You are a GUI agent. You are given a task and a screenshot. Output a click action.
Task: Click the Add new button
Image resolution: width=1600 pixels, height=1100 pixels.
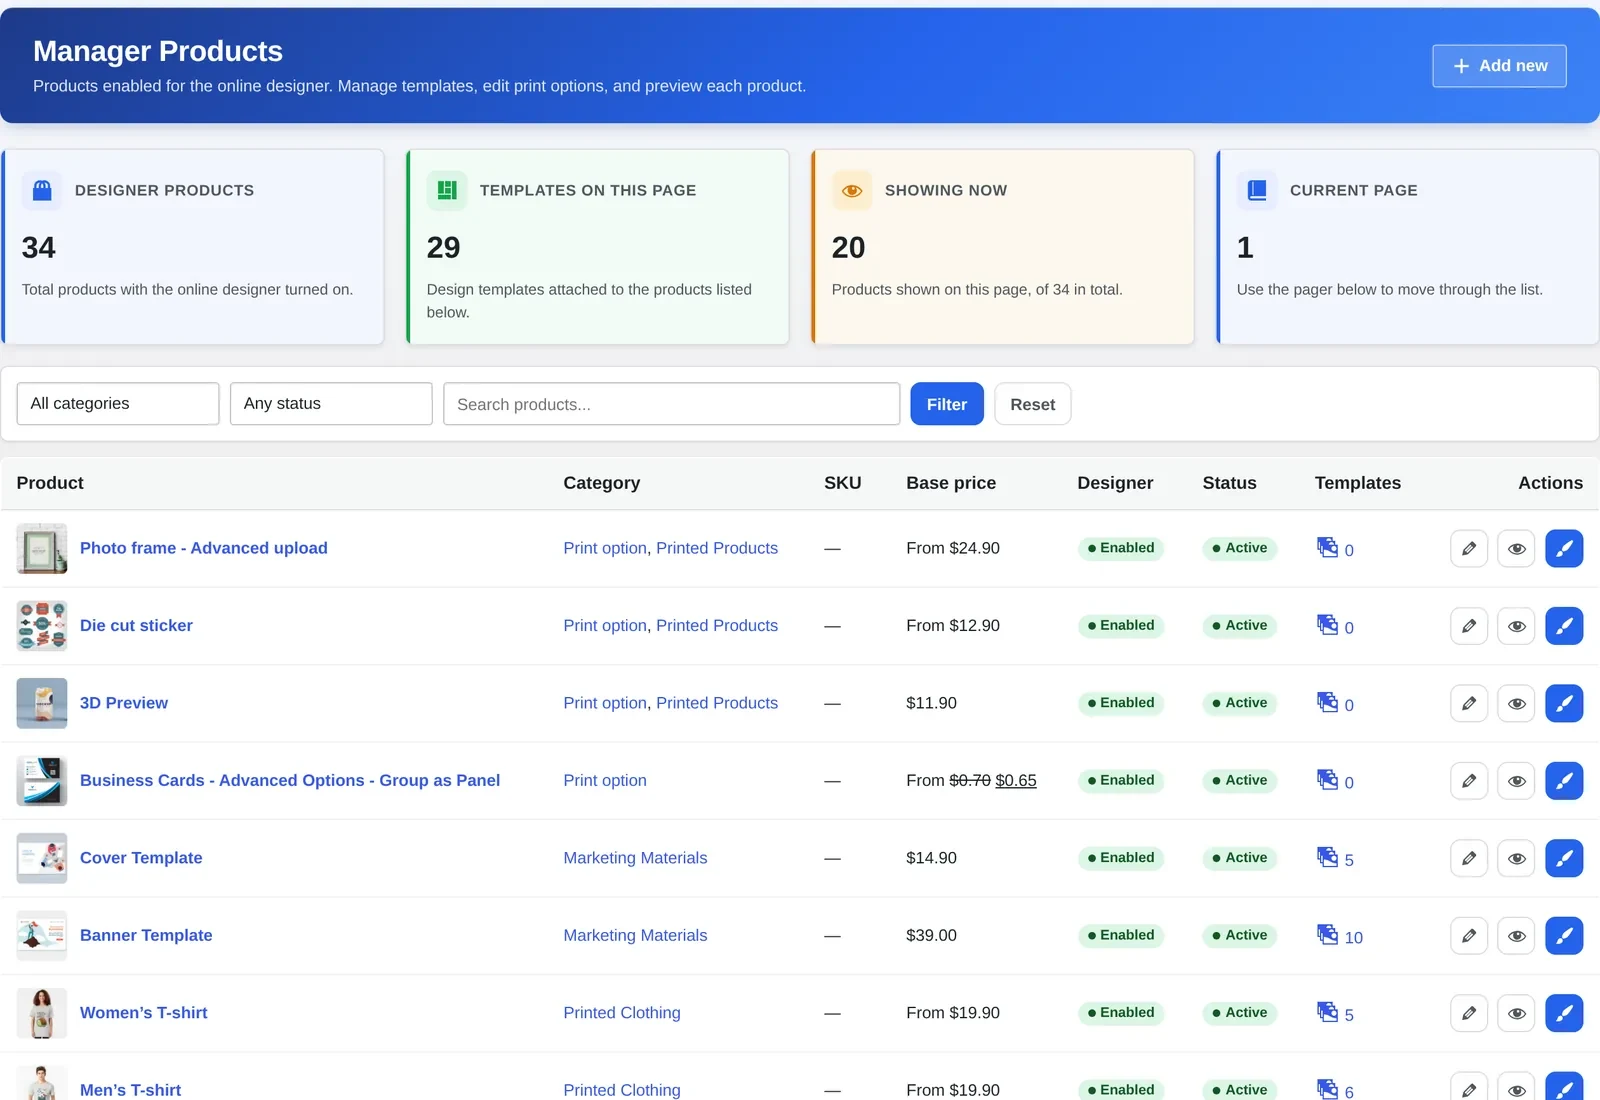coord(1499,66)
